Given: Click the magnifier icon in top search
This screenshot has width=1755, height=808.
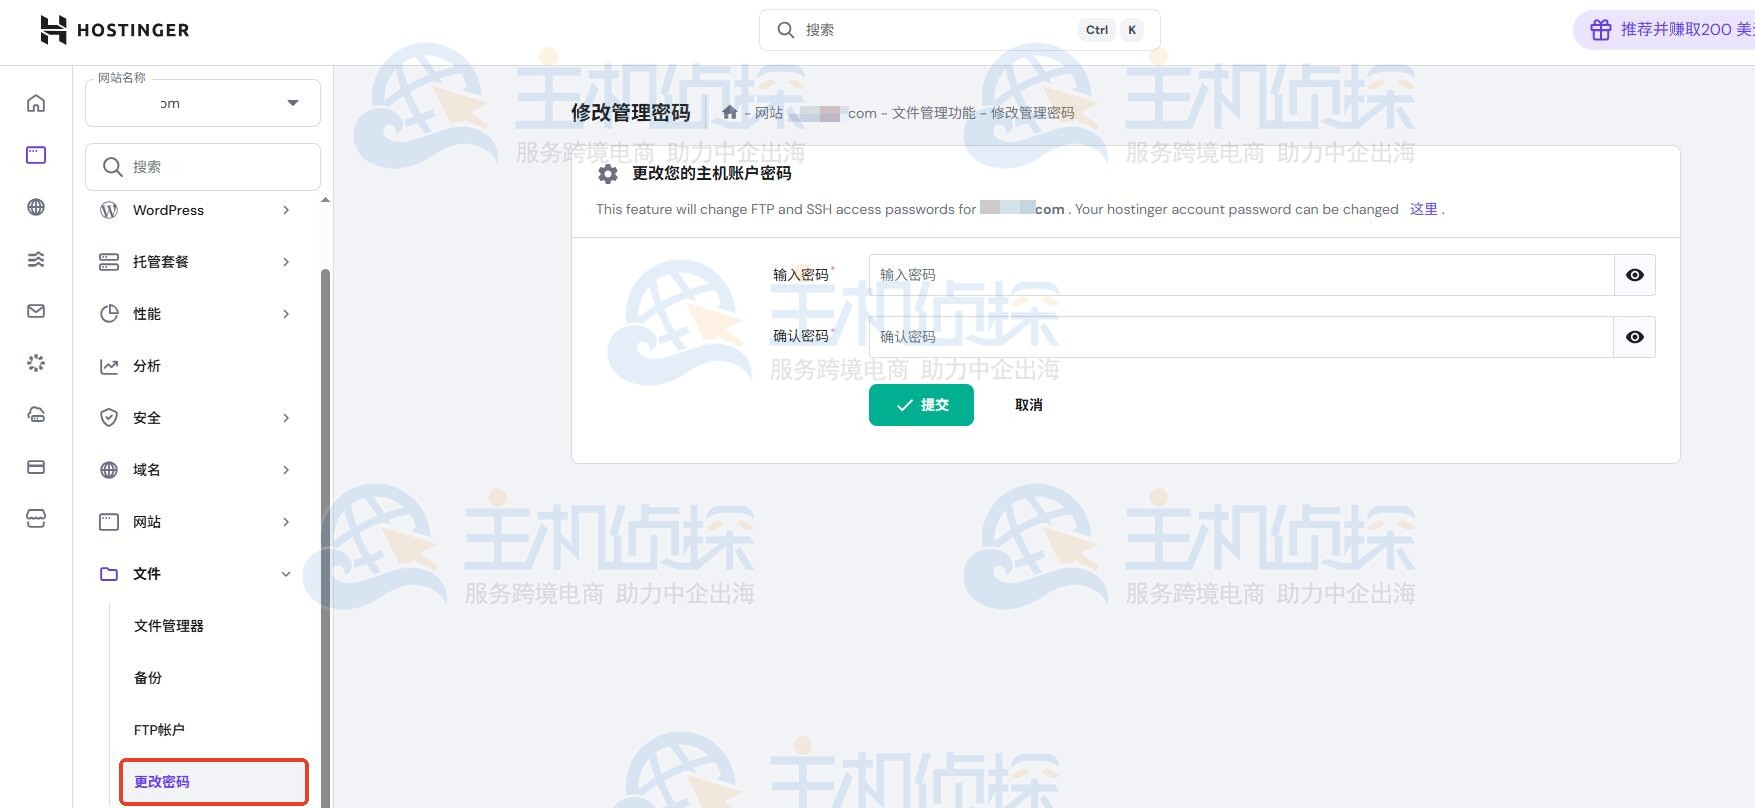Looking at the screenshot, I should (x=786, y=30).
